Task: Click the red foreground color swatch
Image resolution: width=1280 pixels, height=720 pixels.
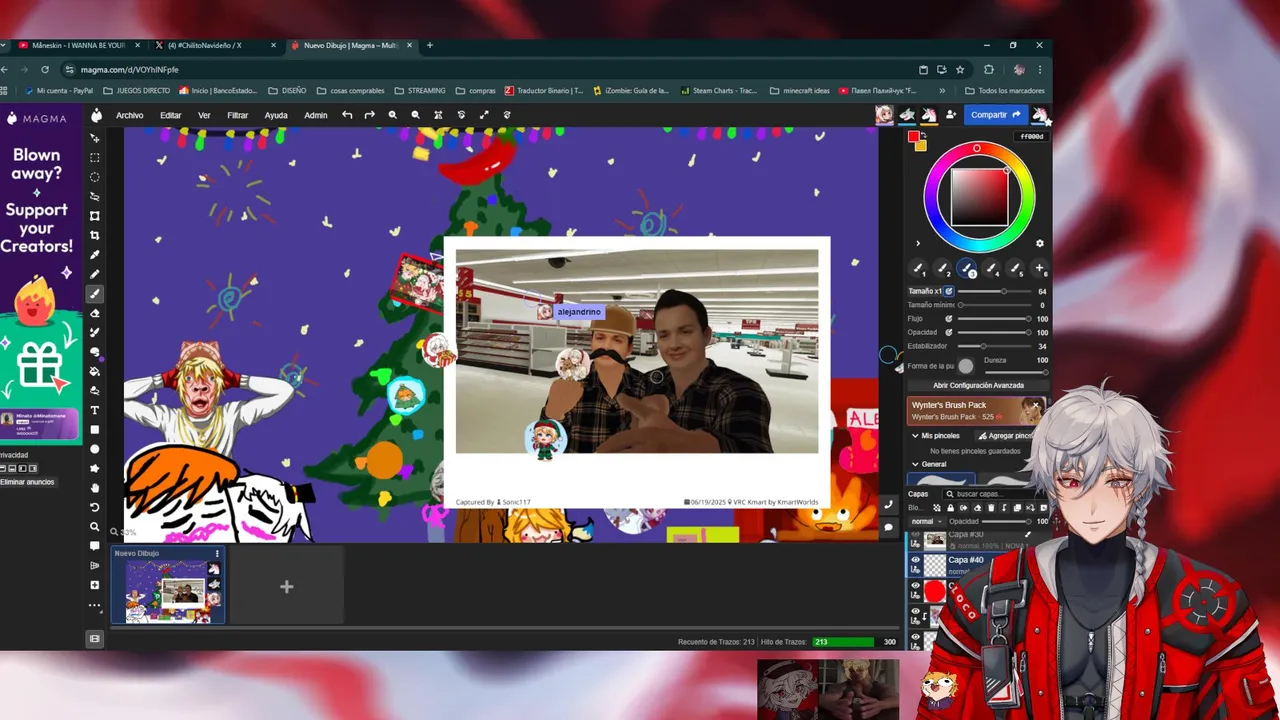Action: pos(914,138)
